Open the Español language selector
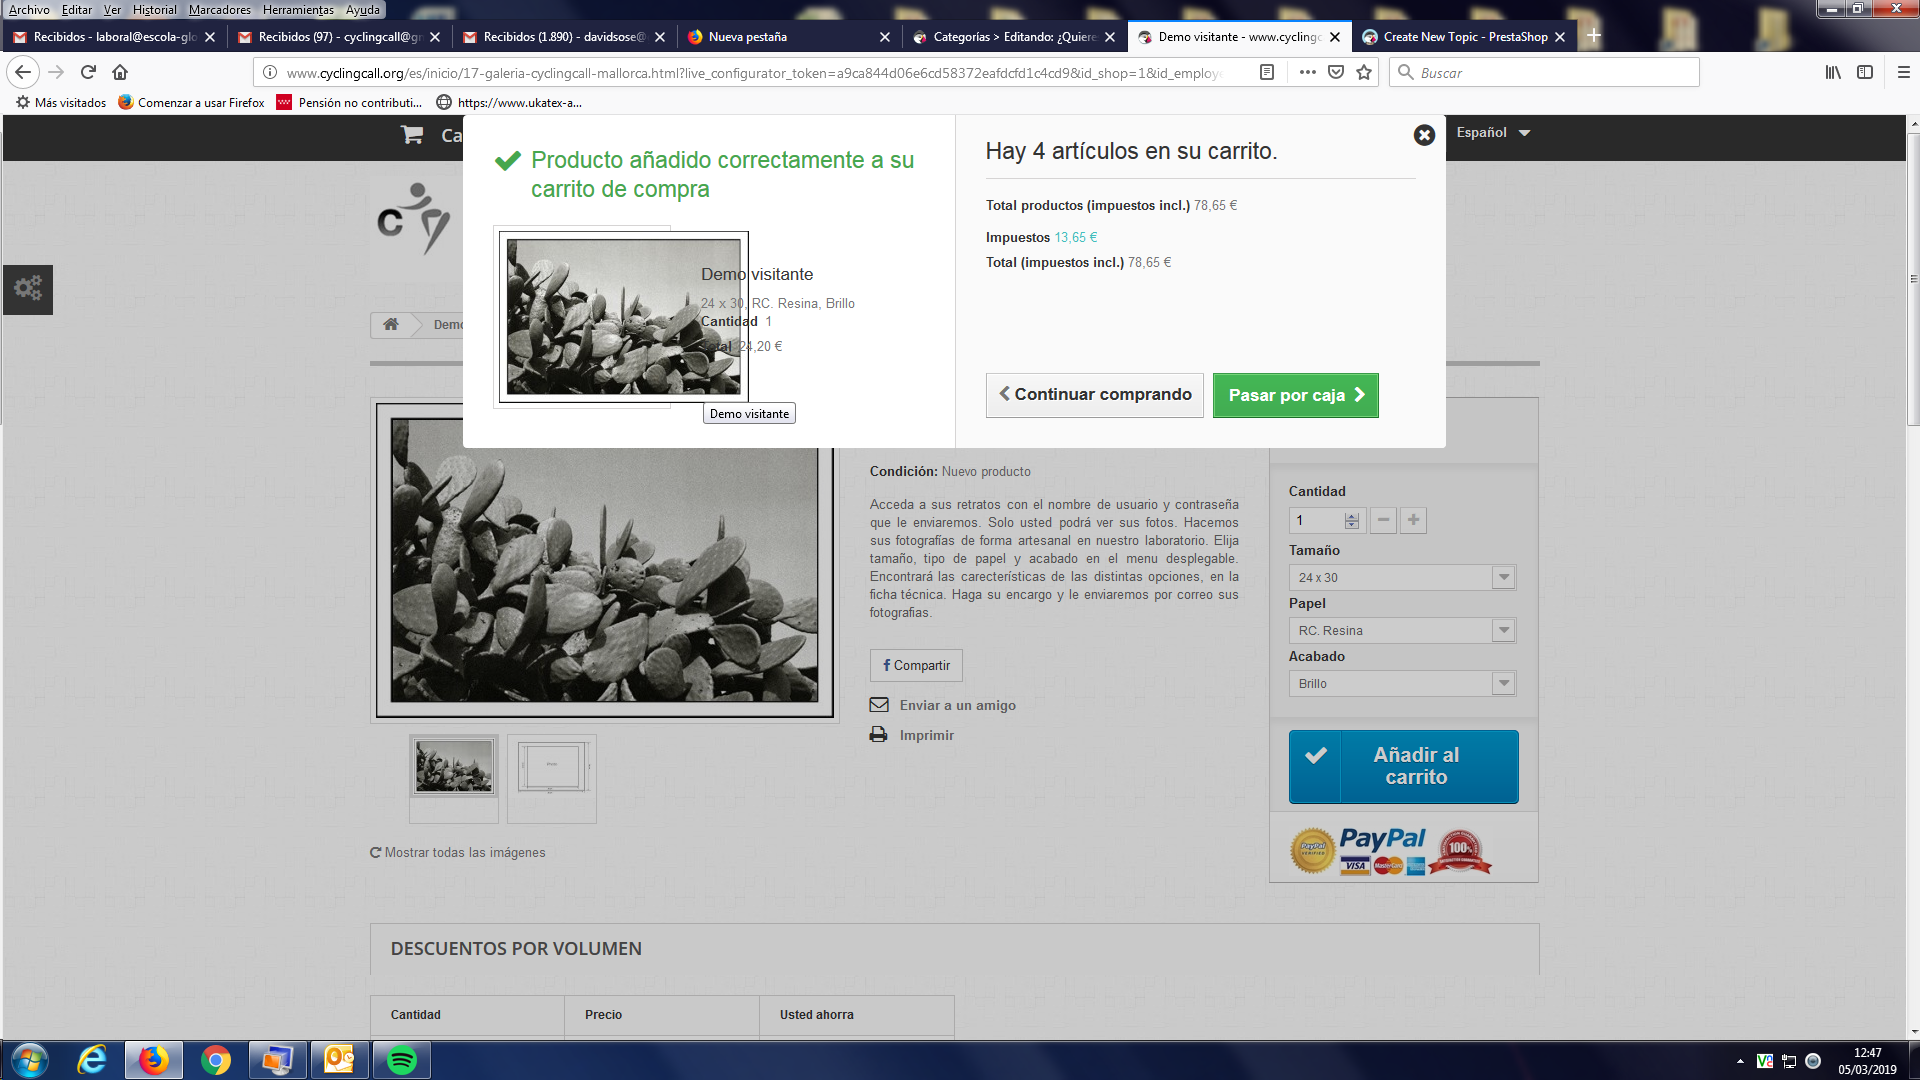1920x1080 pixels. pos(1492,132)
